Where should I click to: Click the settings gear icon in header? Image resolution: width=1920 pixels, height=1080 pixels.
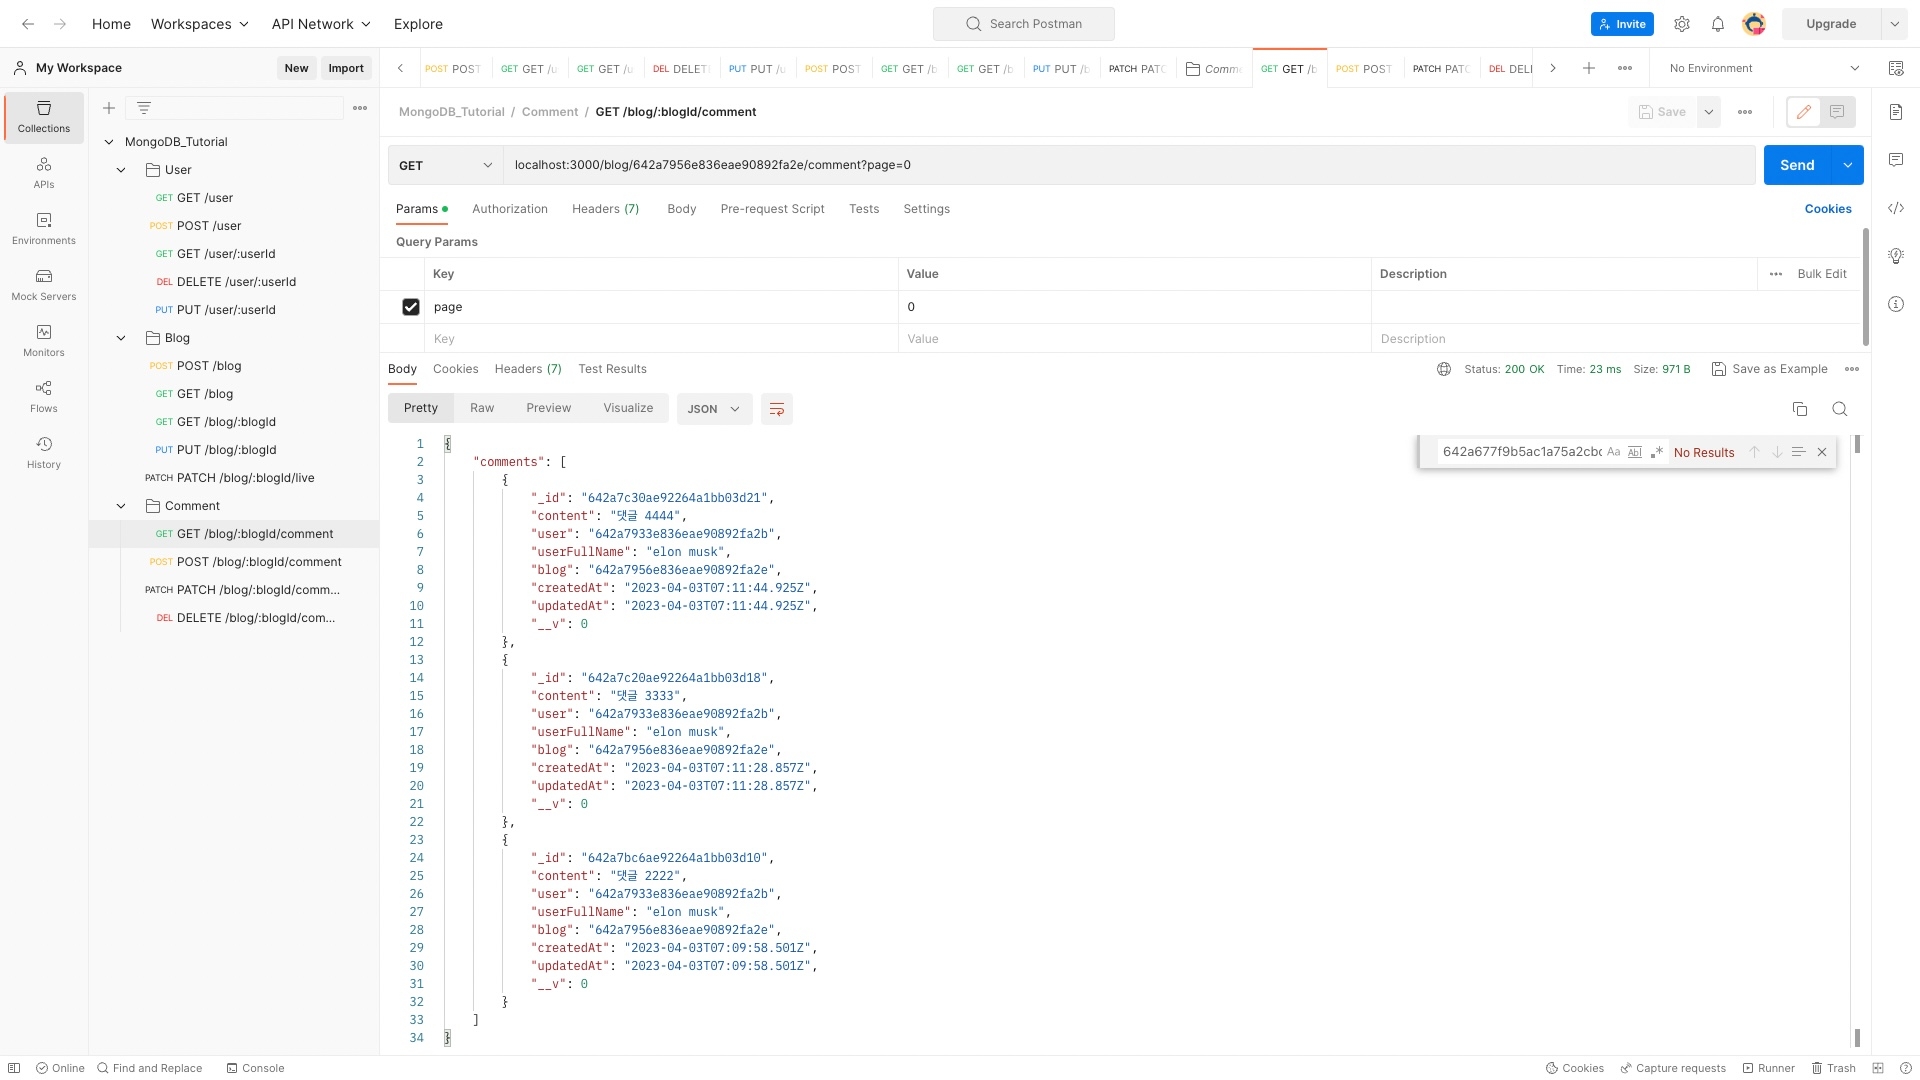click(x=1682, y=24)
